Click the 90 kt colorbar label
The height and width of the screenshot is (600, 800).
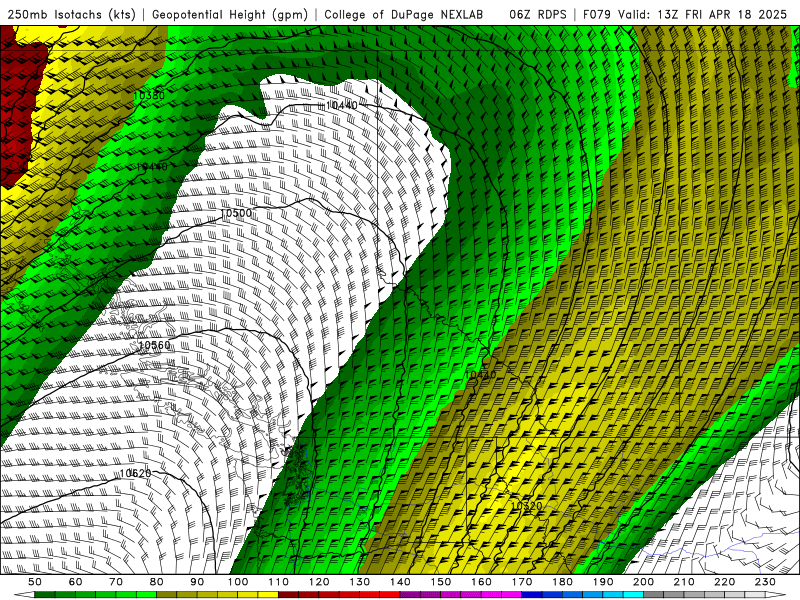click(197, 582)
